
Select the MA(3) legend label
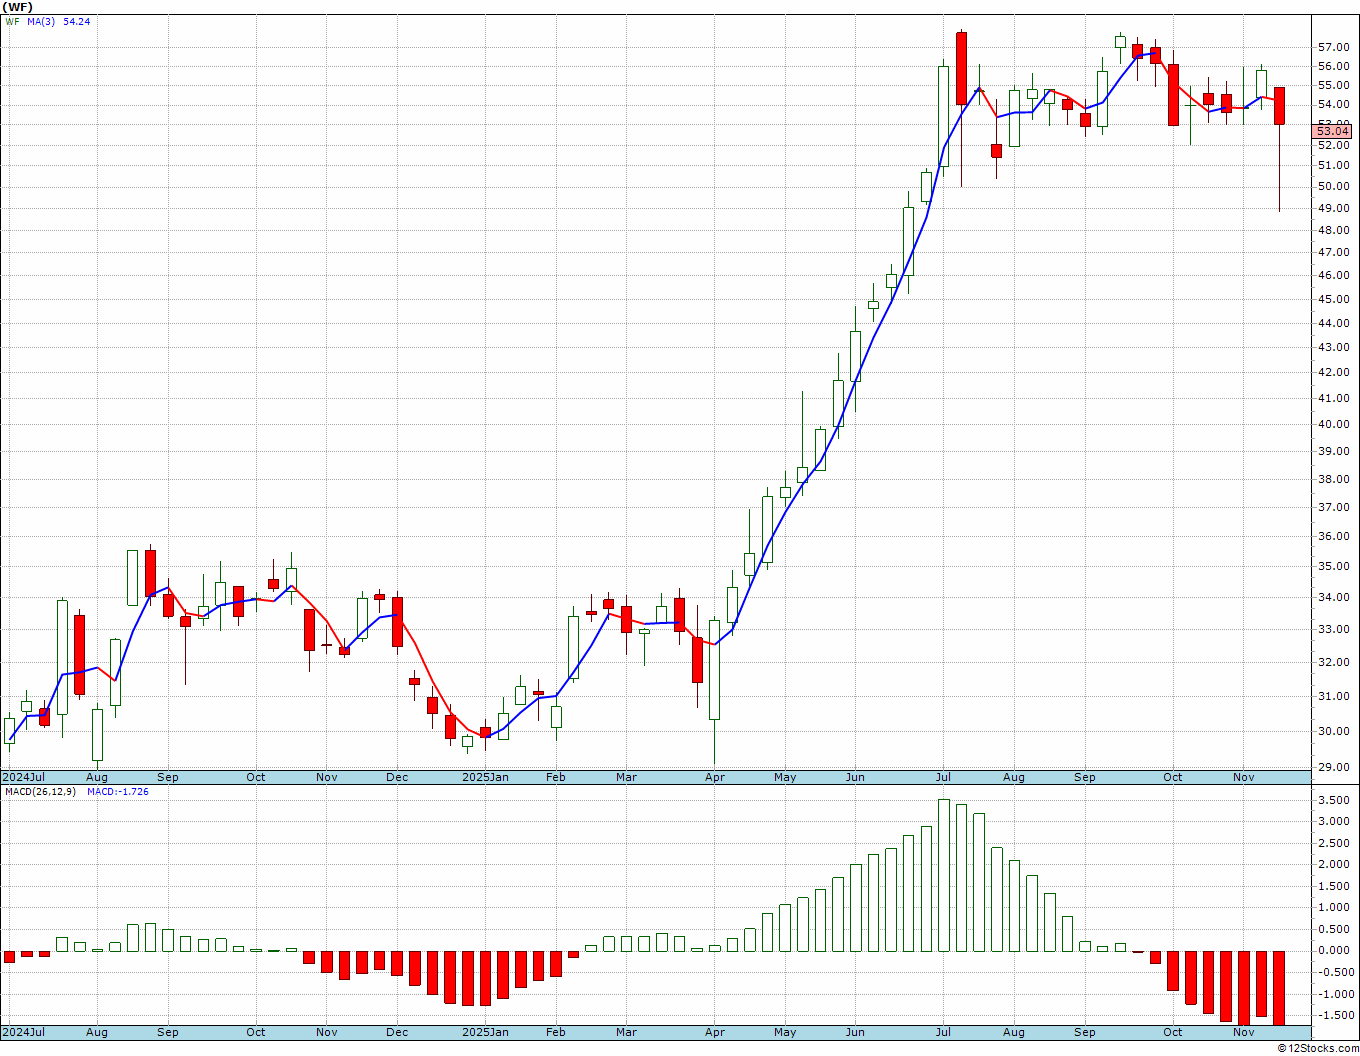(43, 21)
